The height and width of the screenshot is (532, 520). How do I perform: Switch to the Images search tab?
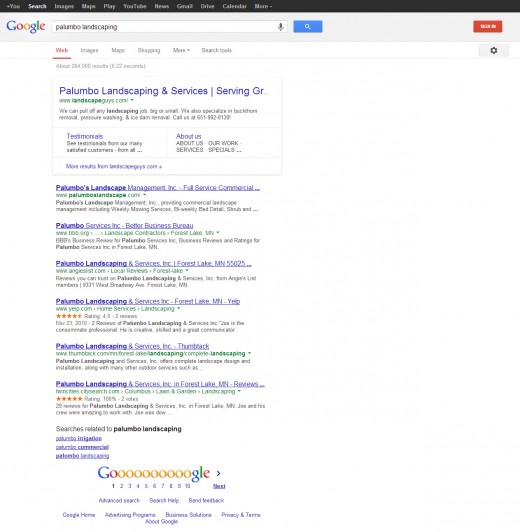click(x=89, y=51)
